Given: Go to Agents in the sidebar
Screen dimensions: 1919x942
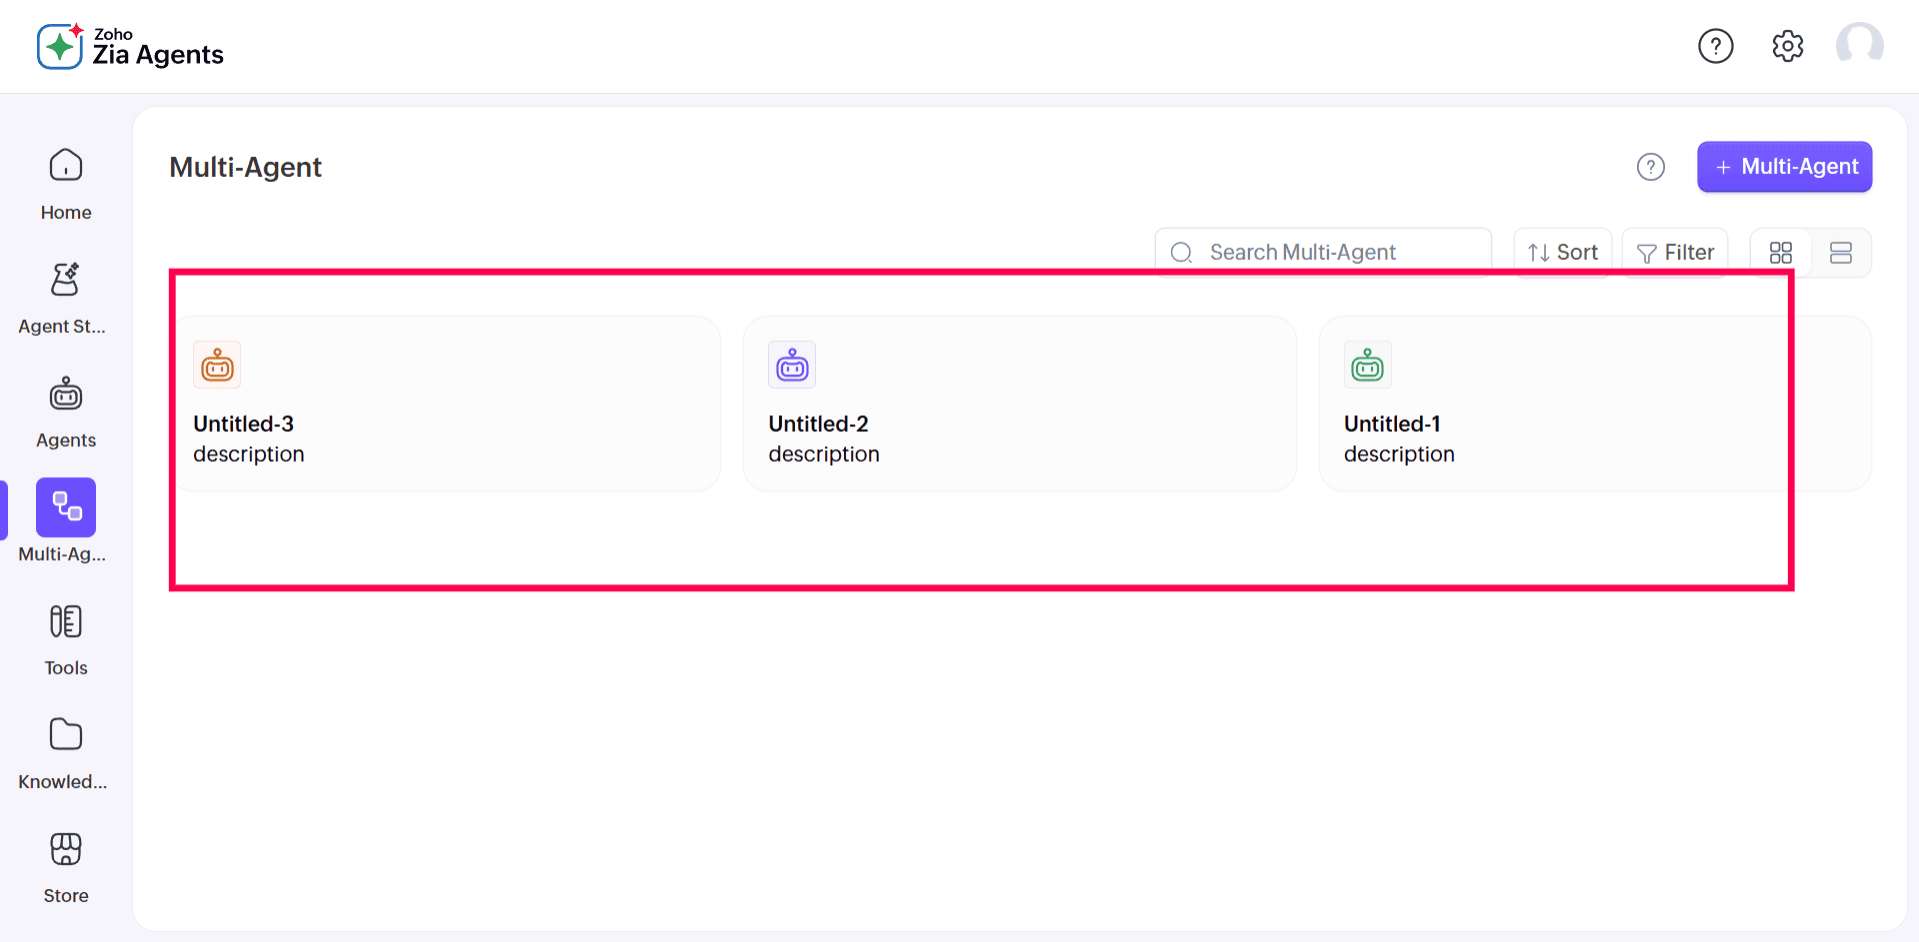Looking at the screenshot, I should 66,412.
